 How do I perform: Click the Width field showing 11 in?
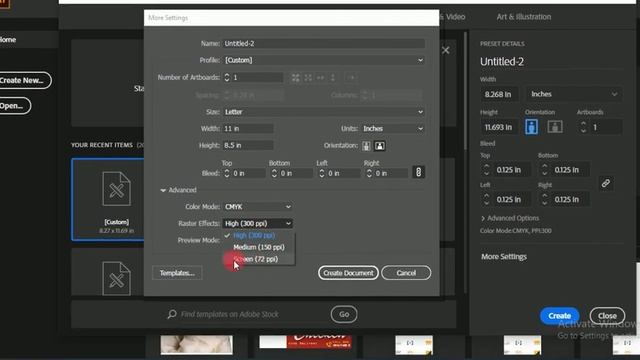click(248, 129)
